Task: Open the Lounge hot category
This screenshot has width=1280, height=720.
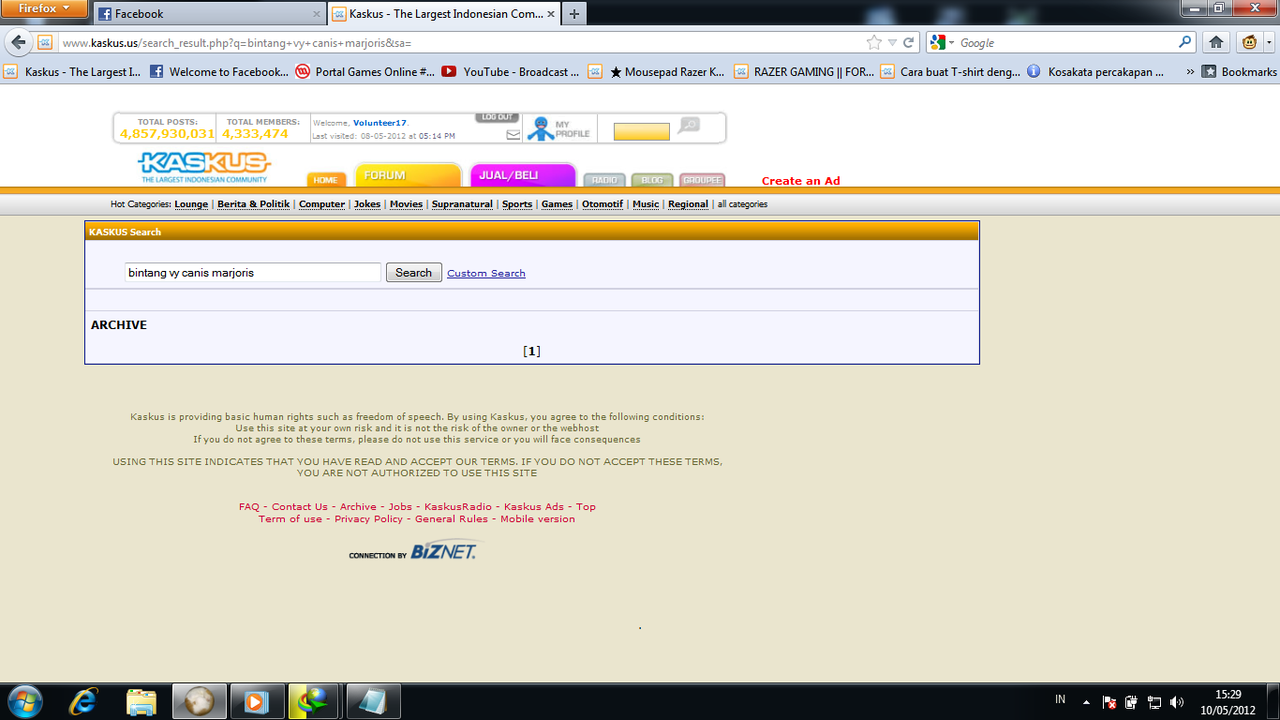Action: tap(191, 204)
